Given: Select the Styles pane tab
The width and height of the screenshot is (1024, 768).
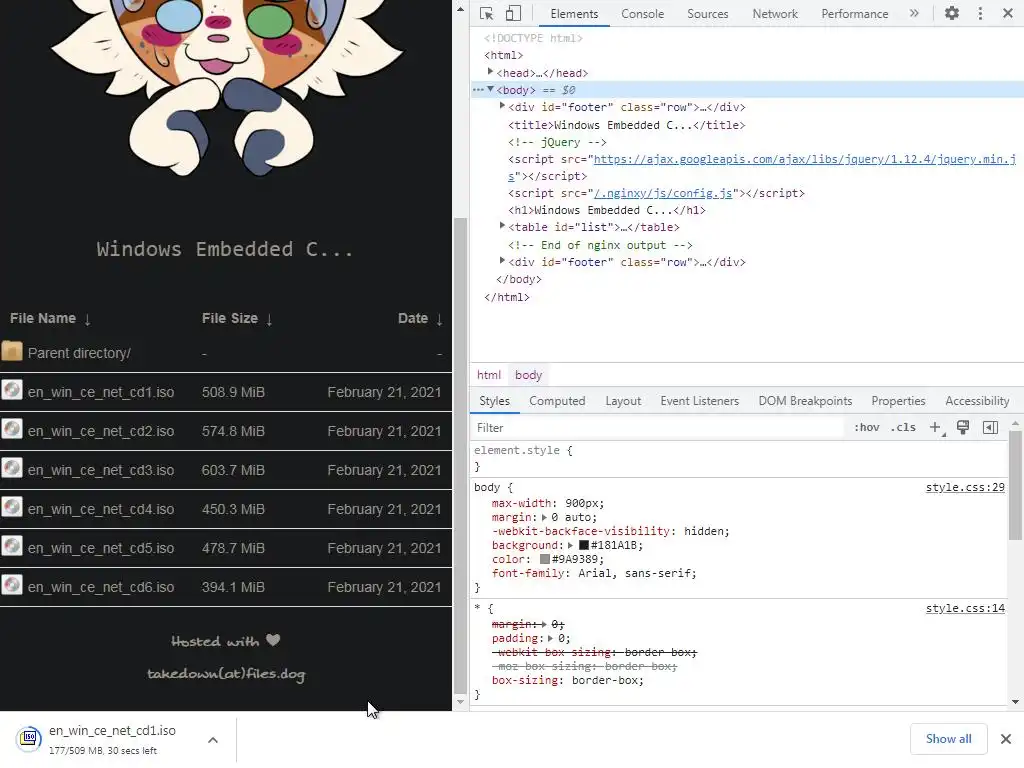Looking at the screenshot, I should click(494, 401).
